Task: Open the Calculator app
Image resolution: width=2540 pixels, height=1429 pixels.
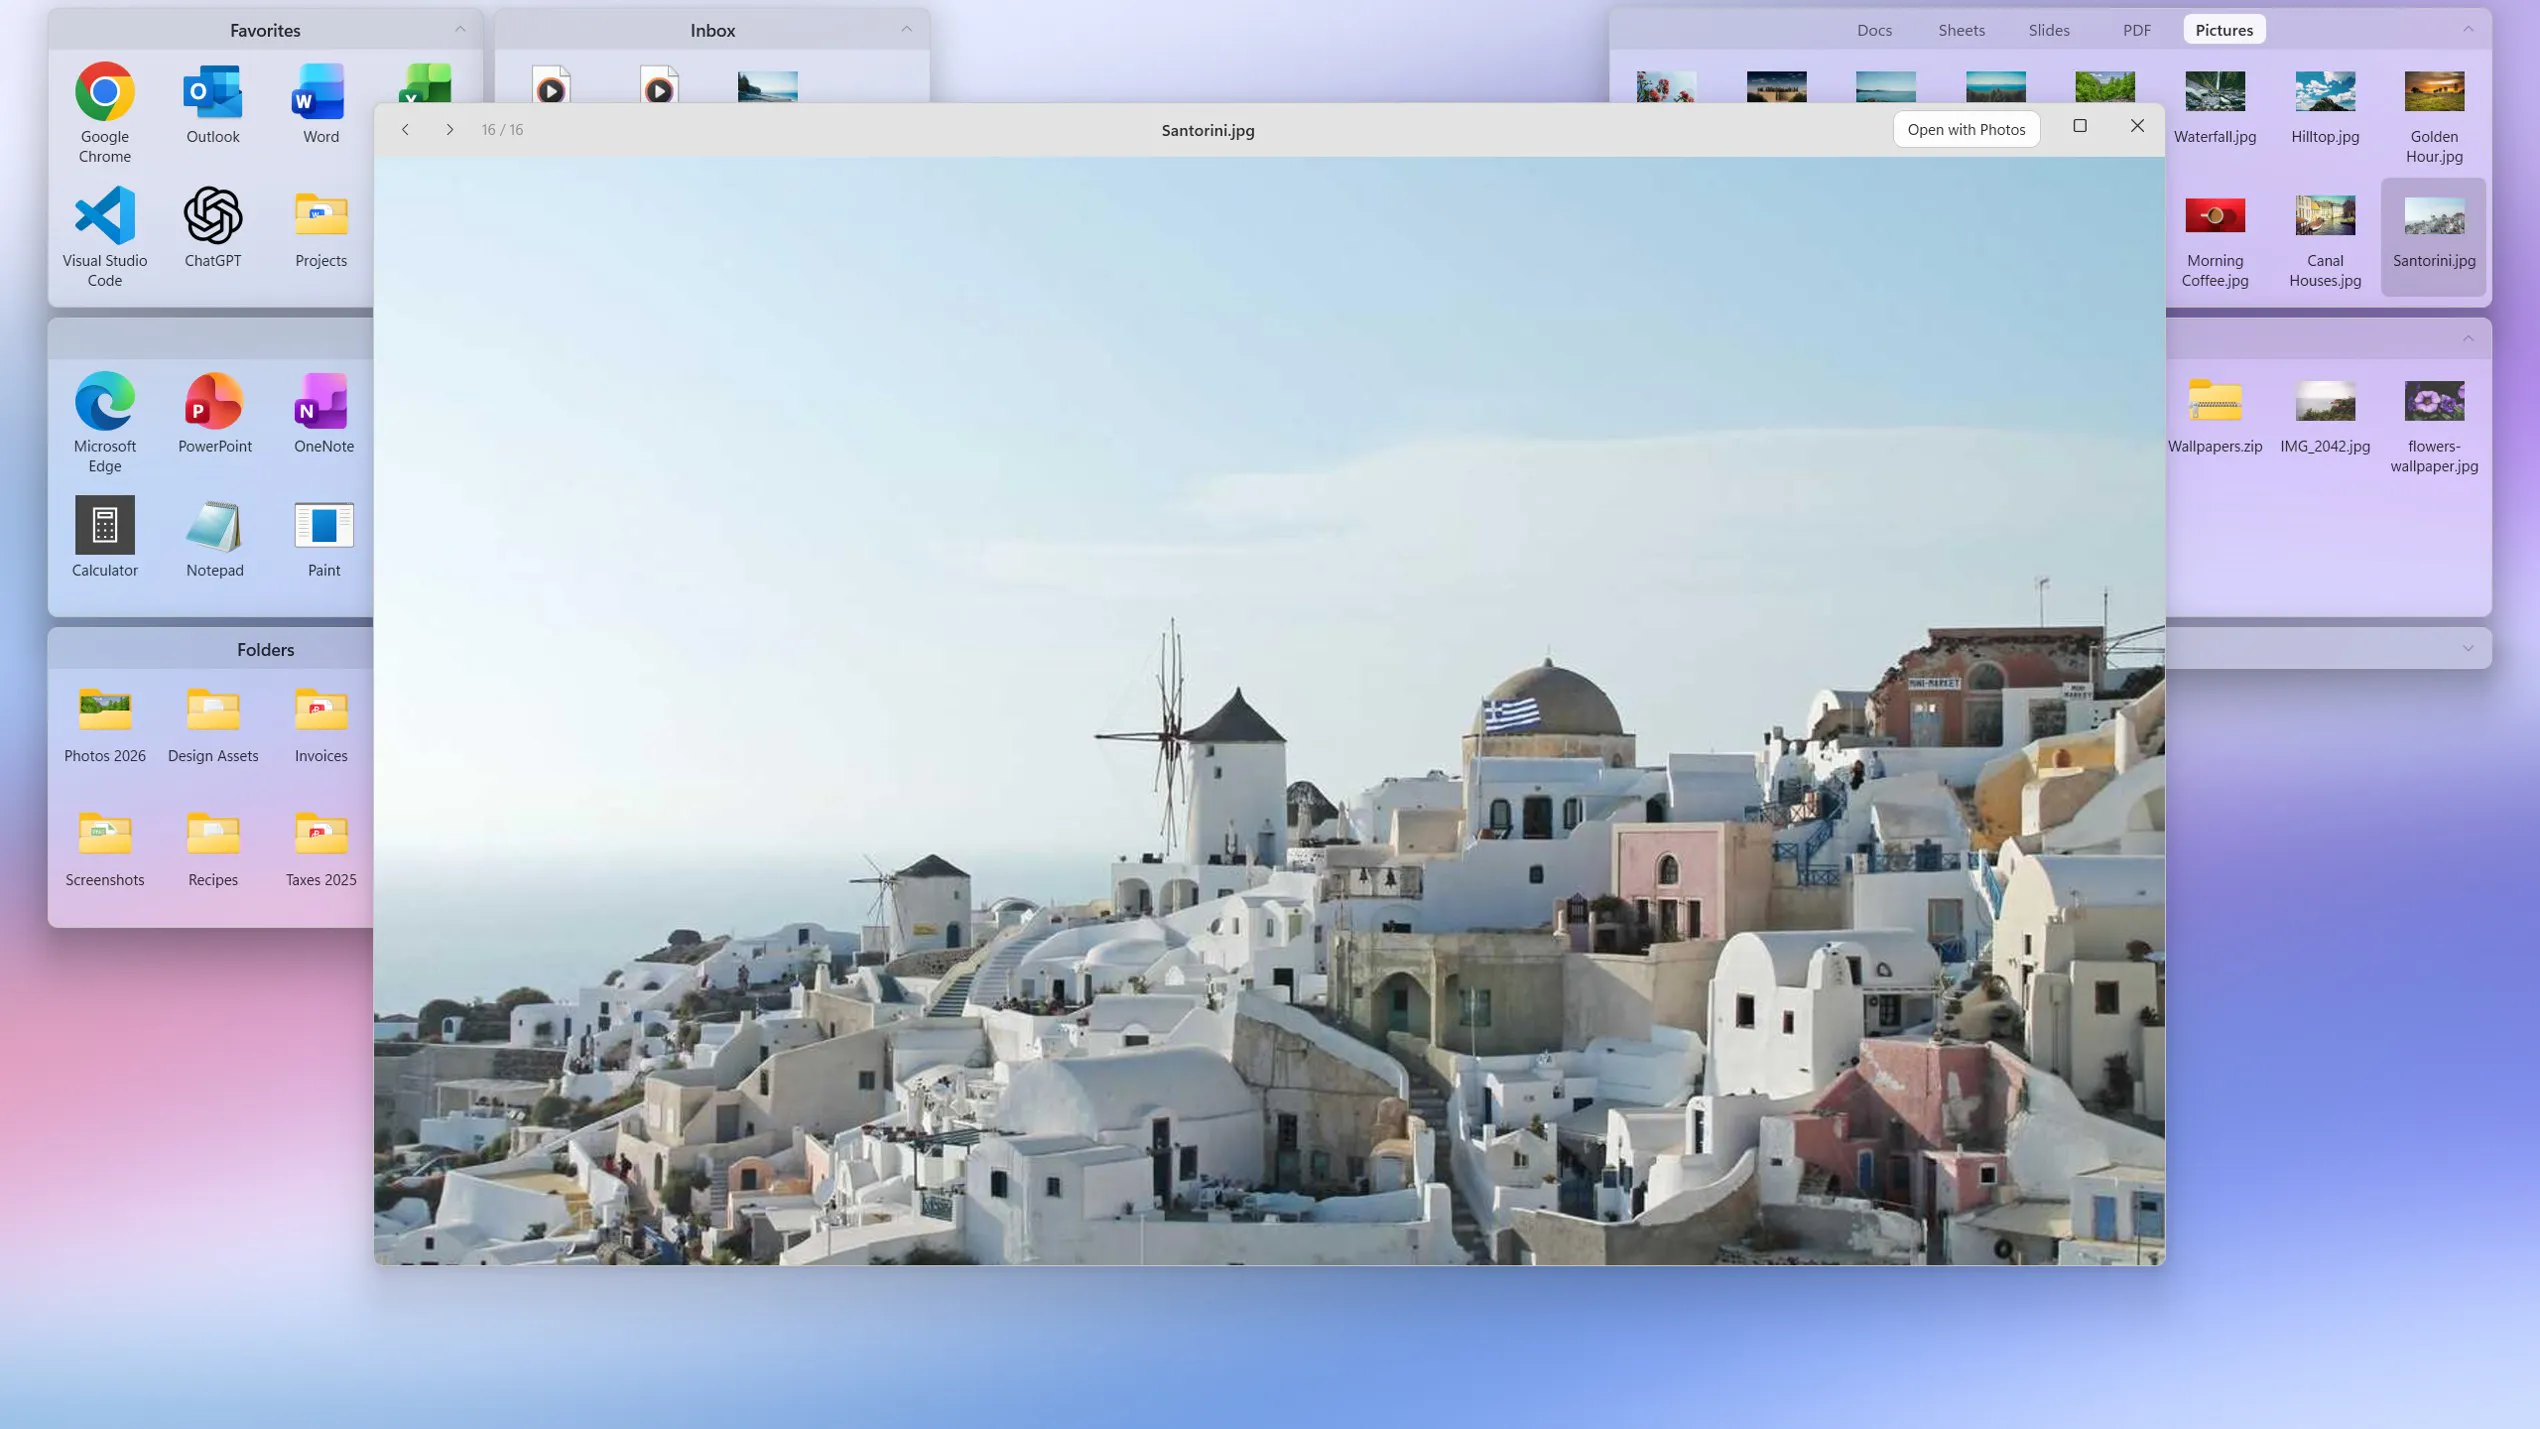Action: (104, 536)
